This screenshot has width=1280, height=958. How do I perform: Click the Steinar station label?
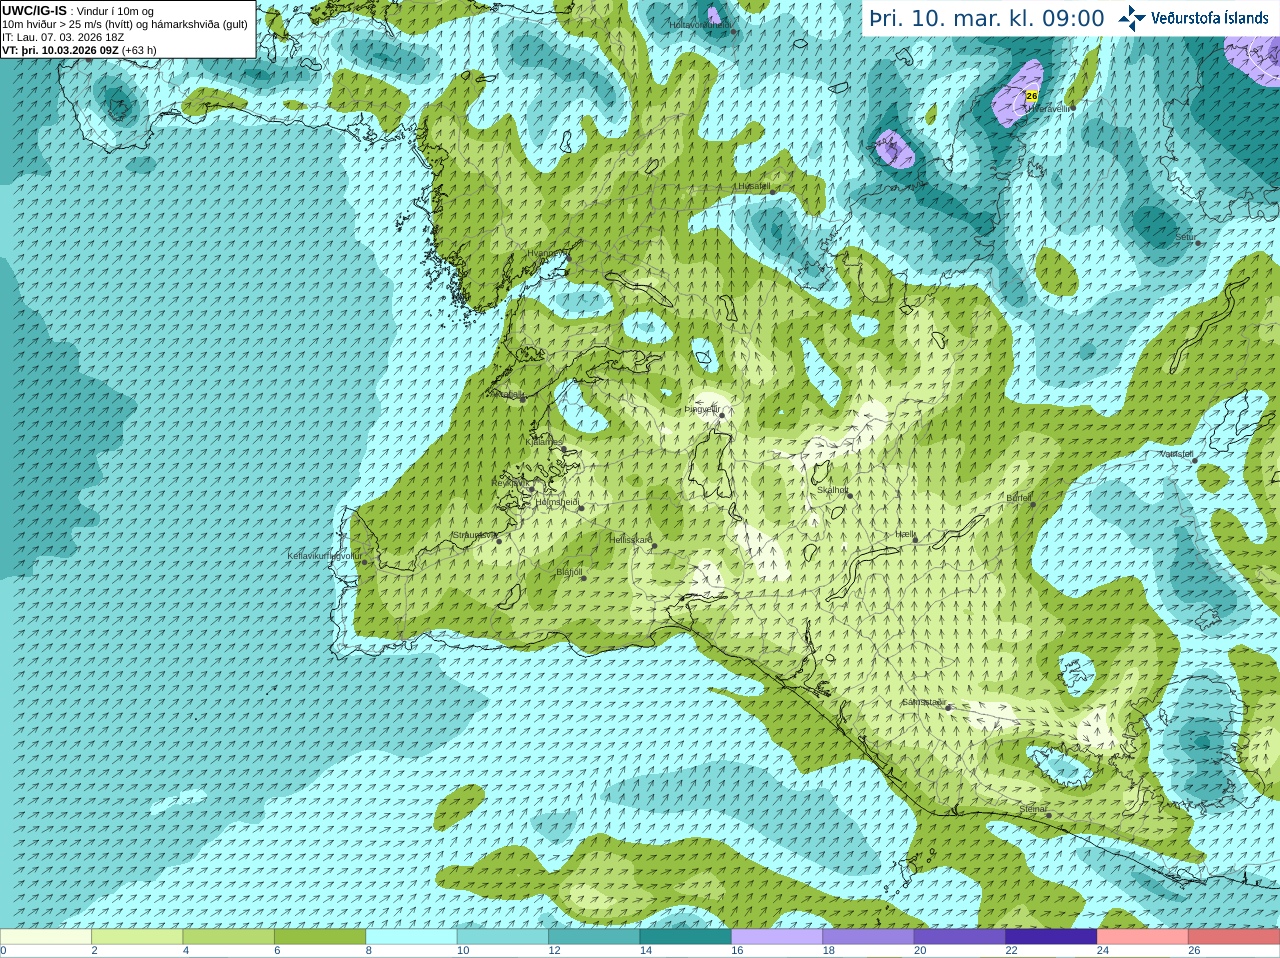1033,809
